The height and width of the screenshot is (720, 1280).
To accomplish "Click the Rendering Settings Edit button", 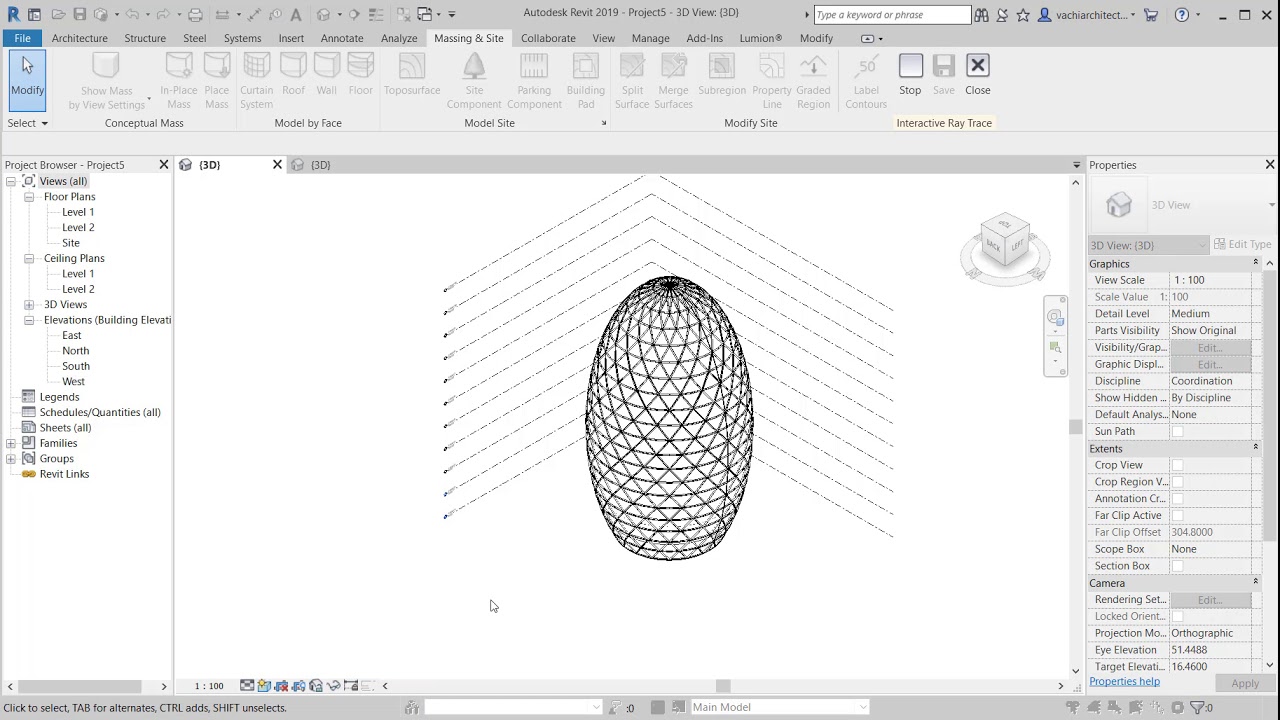I will pos(1210,600).
